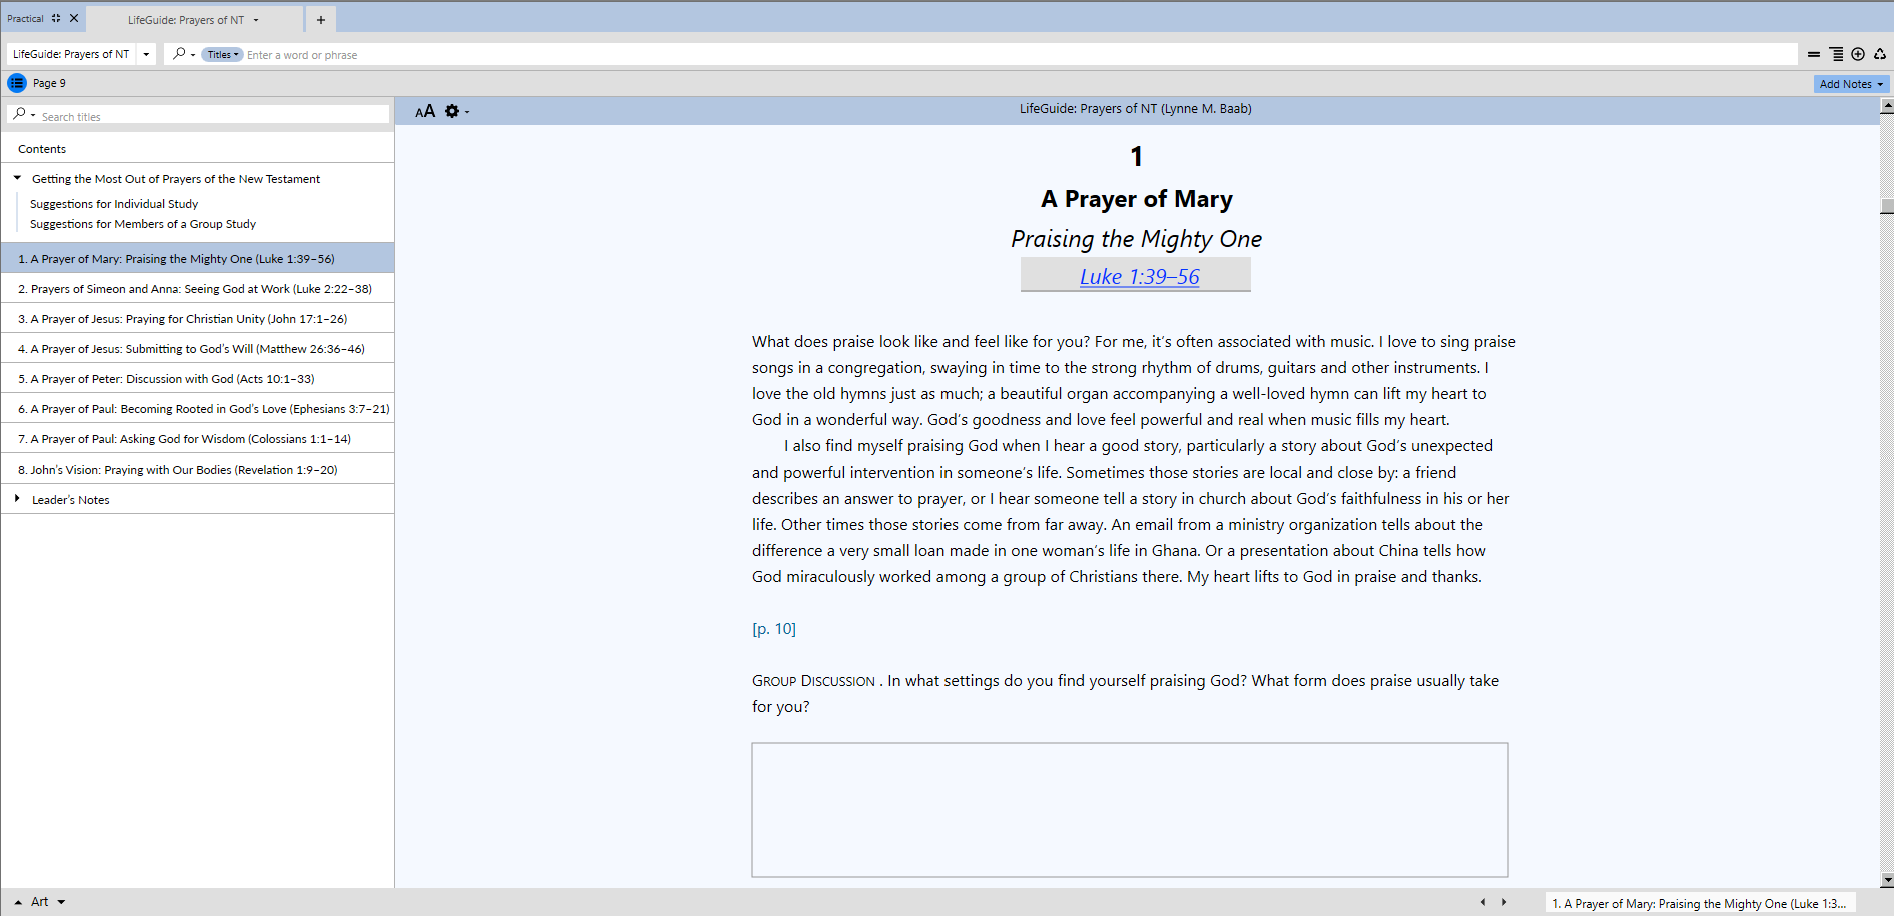
Task: Collapse the Getting the Most Out section
Action: (x=17, y=178)
